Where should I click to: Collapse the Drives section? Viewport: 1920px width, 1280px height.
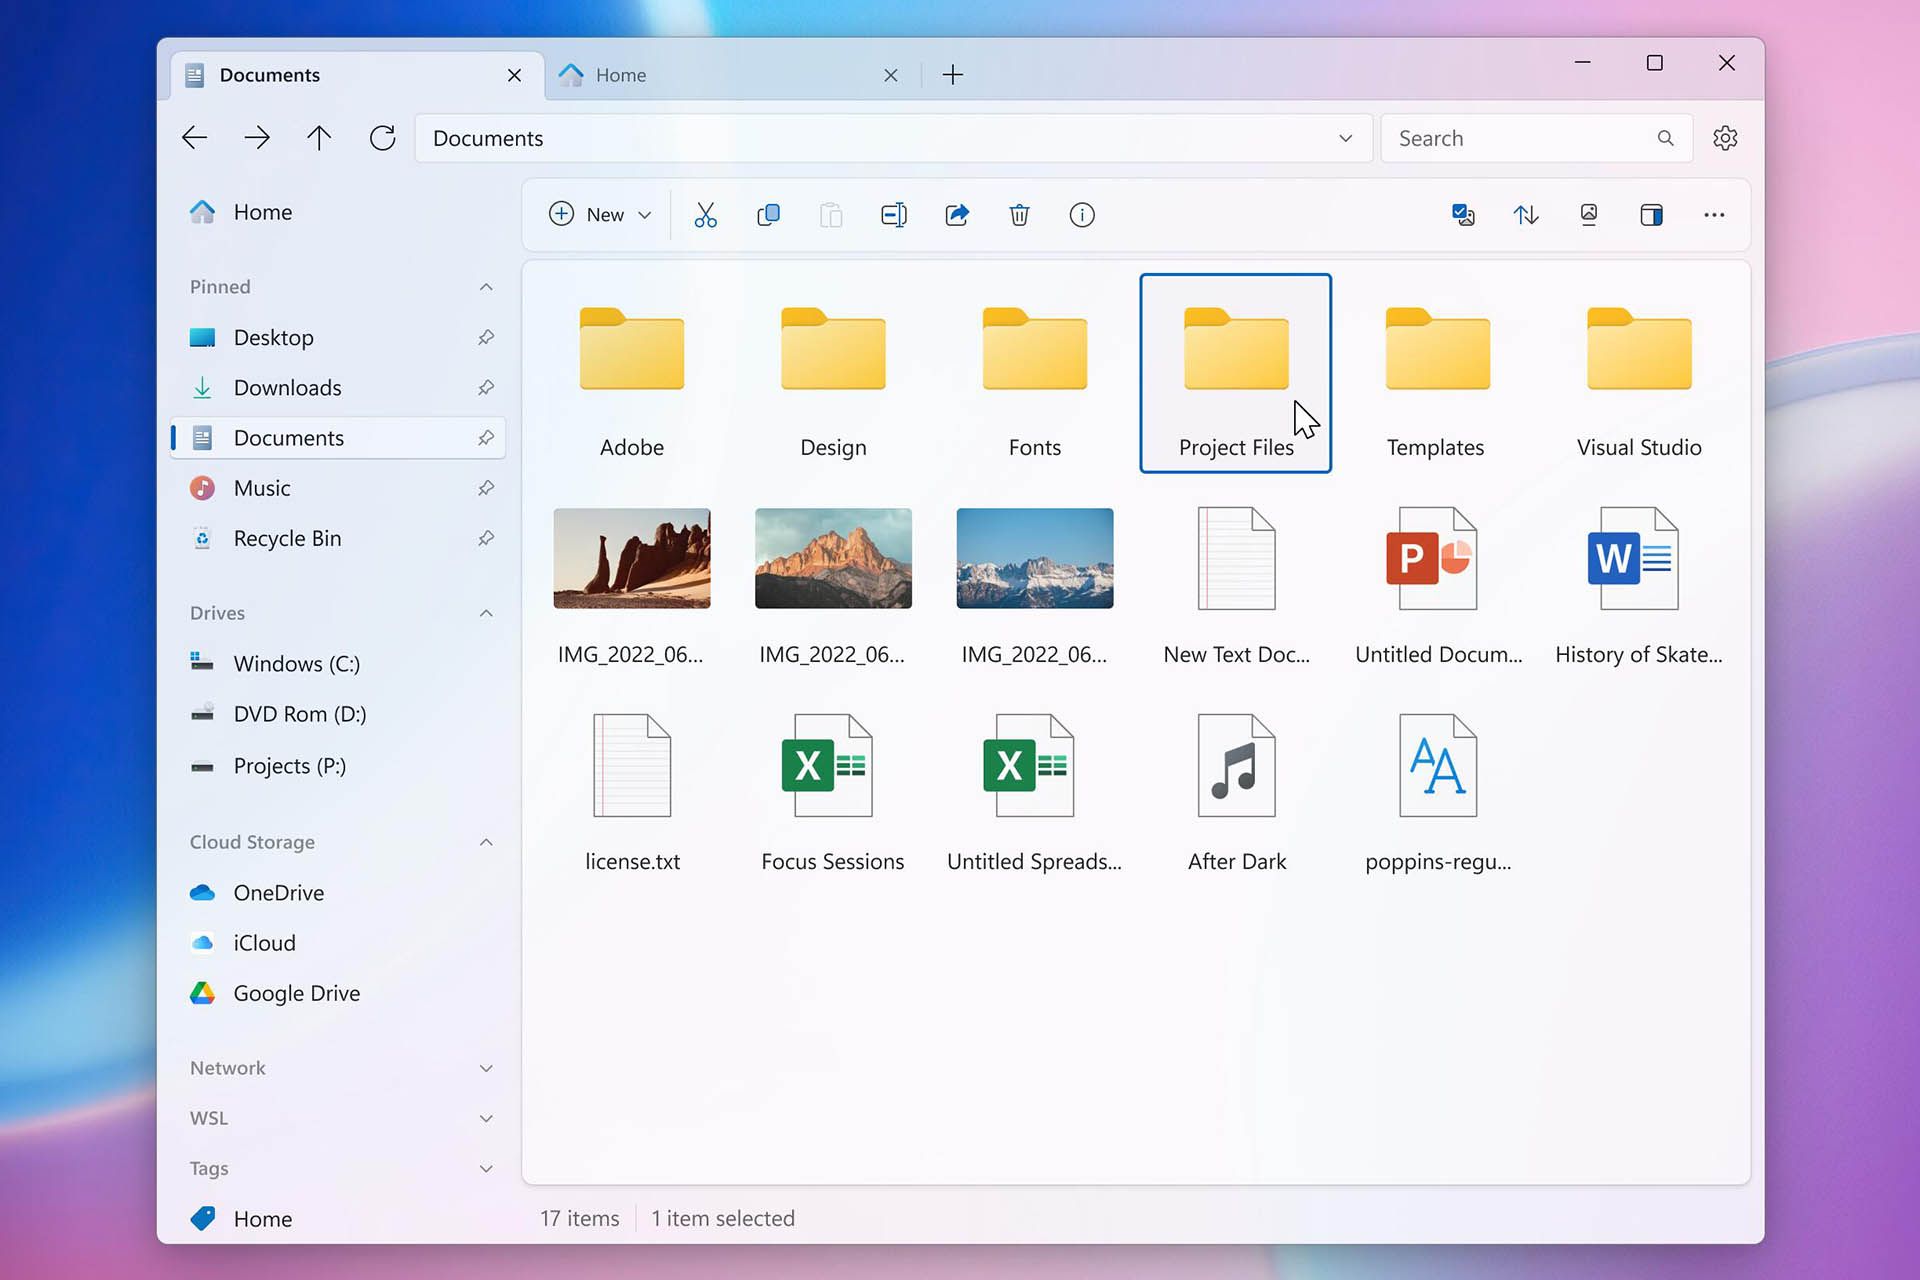pos(486,613)
